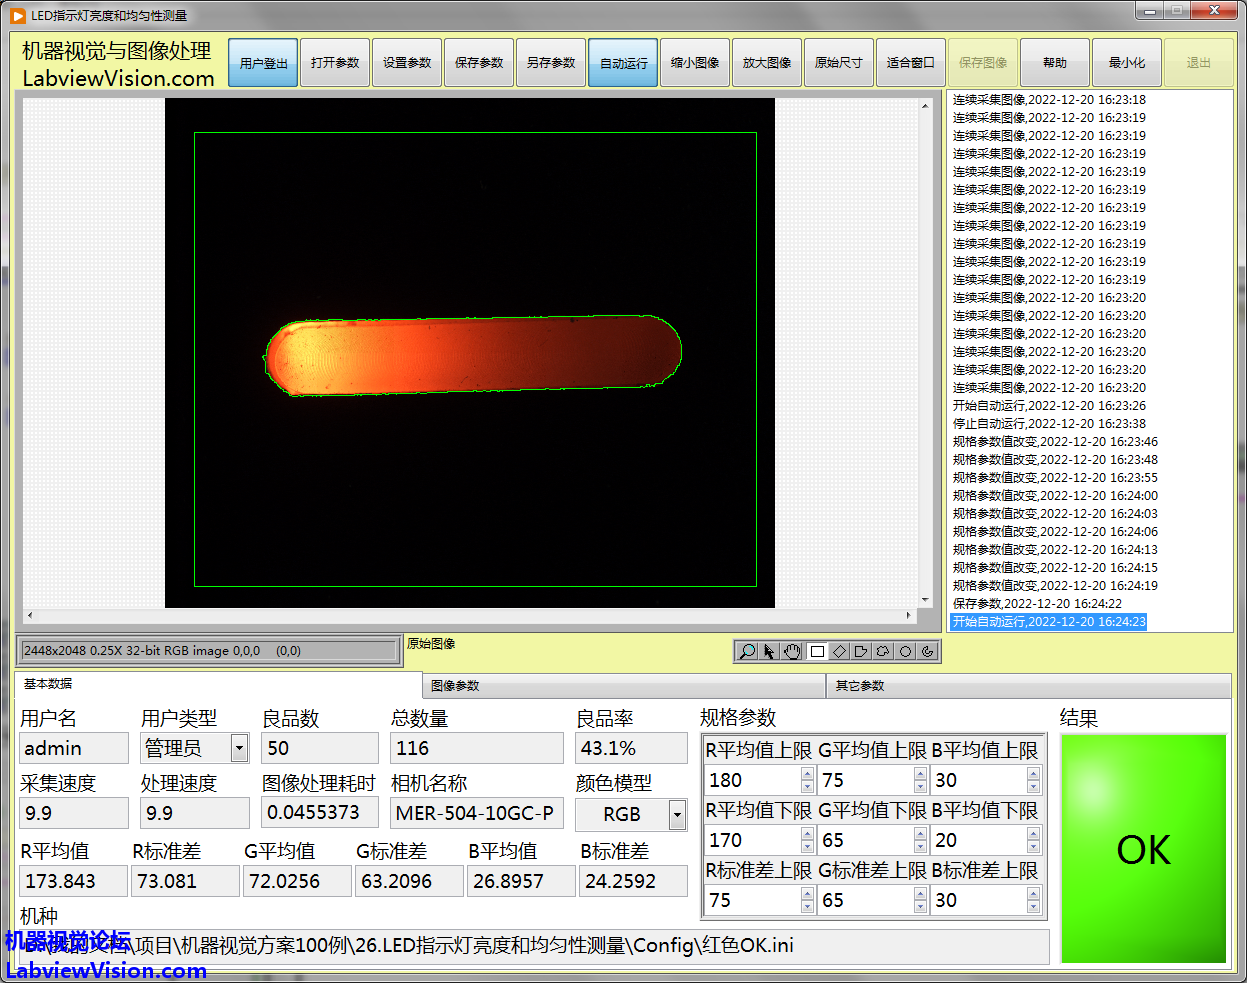Click the B标准差上限 field showing 30
Image resolution: width=1247 pixels, height=983 pixels.
(x=979, y=900)
